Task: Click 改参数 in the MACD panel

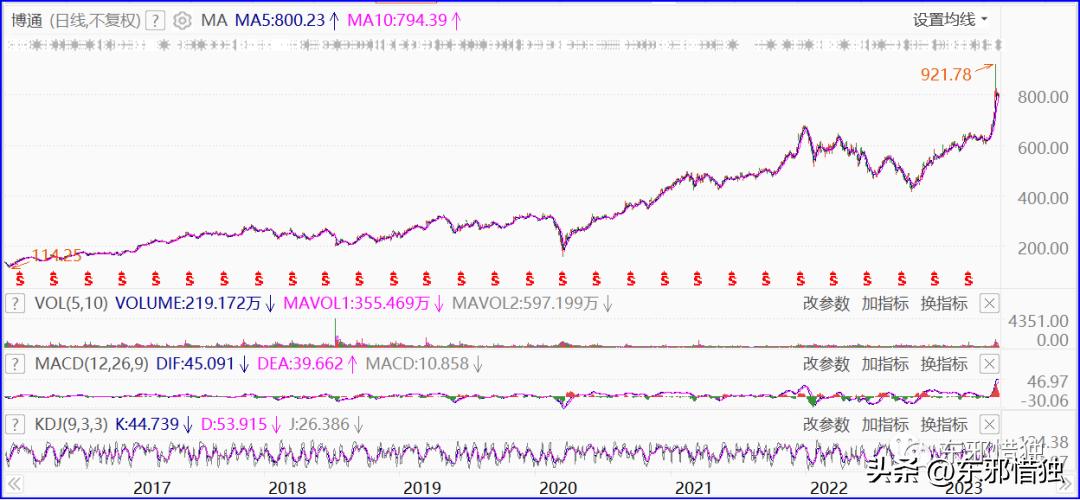Action: (827, 364)
